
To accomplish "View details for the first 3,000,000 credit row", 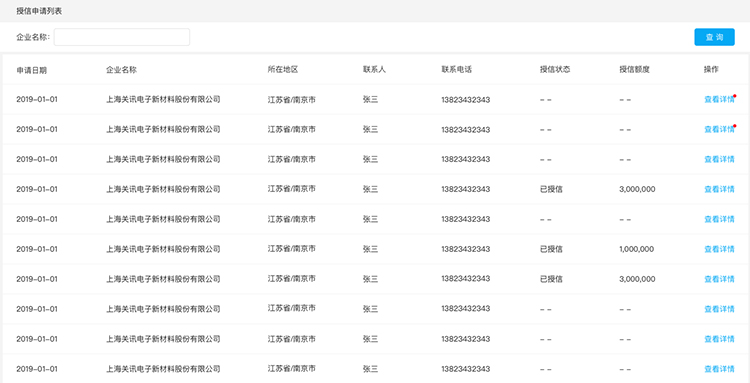I will (719, 189).
